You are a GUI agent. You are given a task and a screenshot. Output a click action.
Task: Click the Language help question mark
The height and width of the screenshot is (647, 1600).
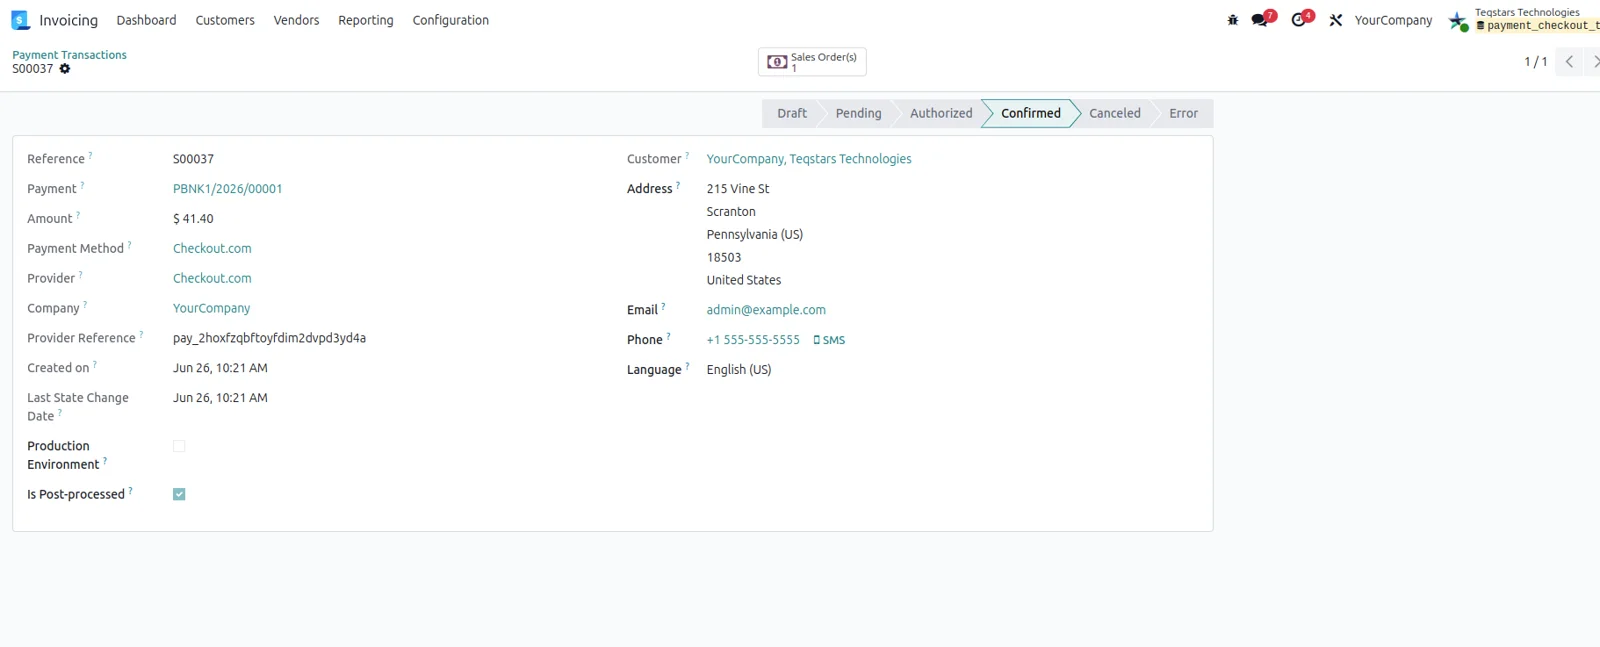687,366
